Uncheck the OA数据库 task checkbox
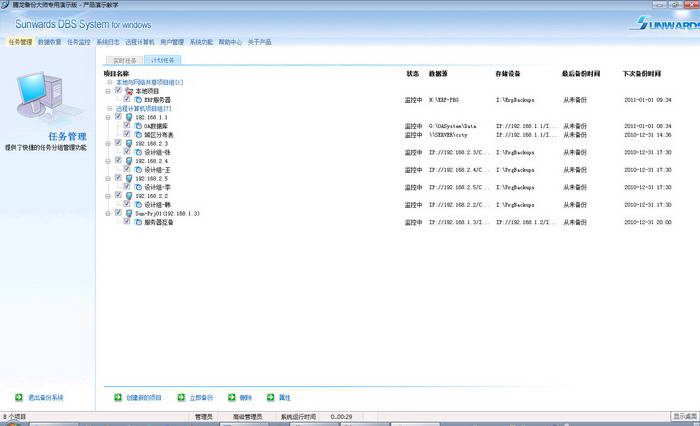This screenshot has height=426, width=700. (127, 125)
